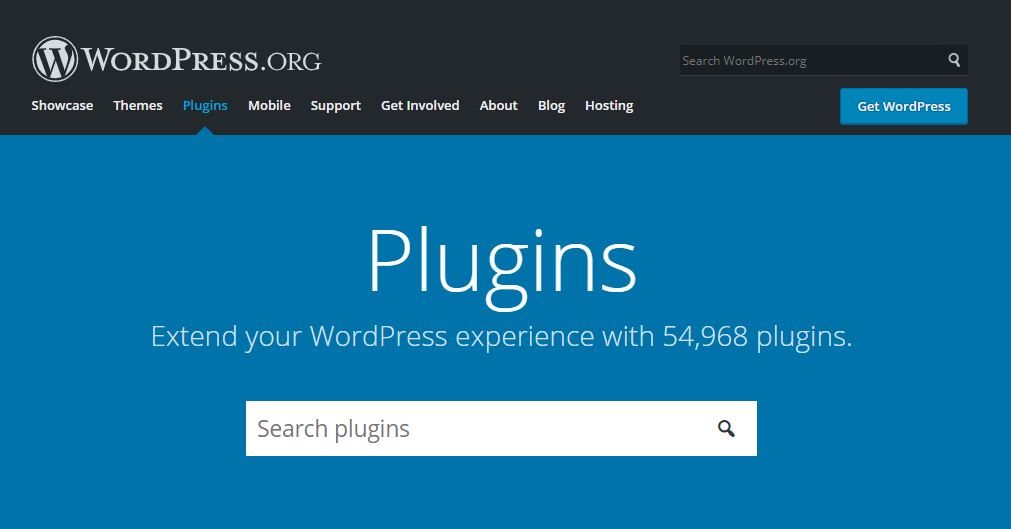
Task: Click the plugin search magnifier icon
Action: (726, 428)
